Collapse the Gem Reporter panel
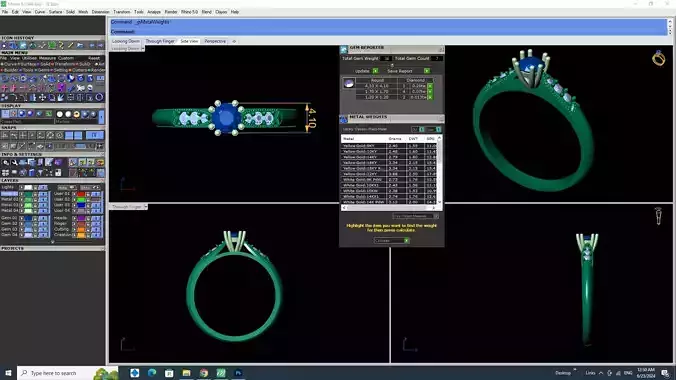Screen dimensions: 676x380 point(441,50)
